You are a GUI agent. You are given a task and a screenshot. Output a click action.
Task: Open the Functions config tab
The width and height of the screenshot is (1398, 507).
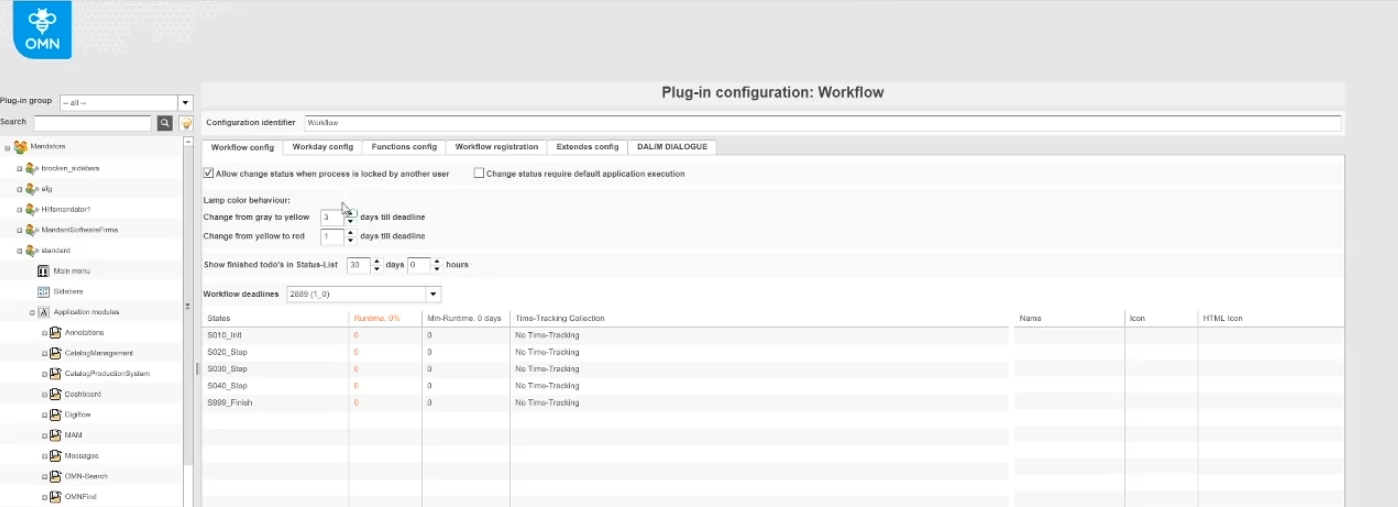click(404, 147)
